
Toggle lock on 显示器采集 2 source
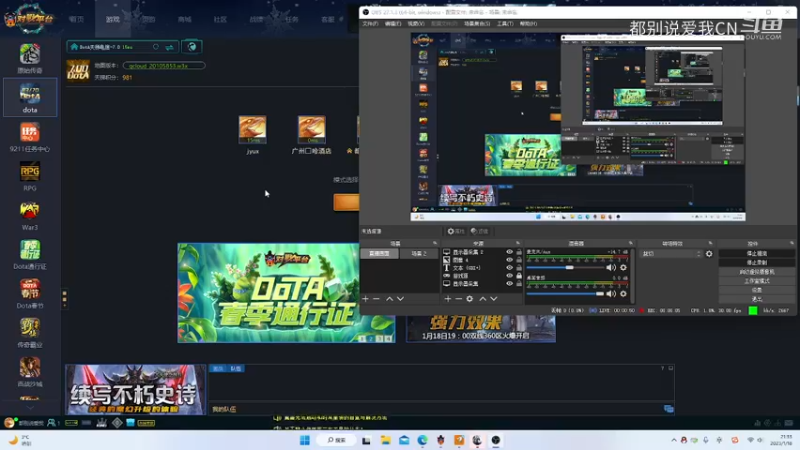click(519, 252)
